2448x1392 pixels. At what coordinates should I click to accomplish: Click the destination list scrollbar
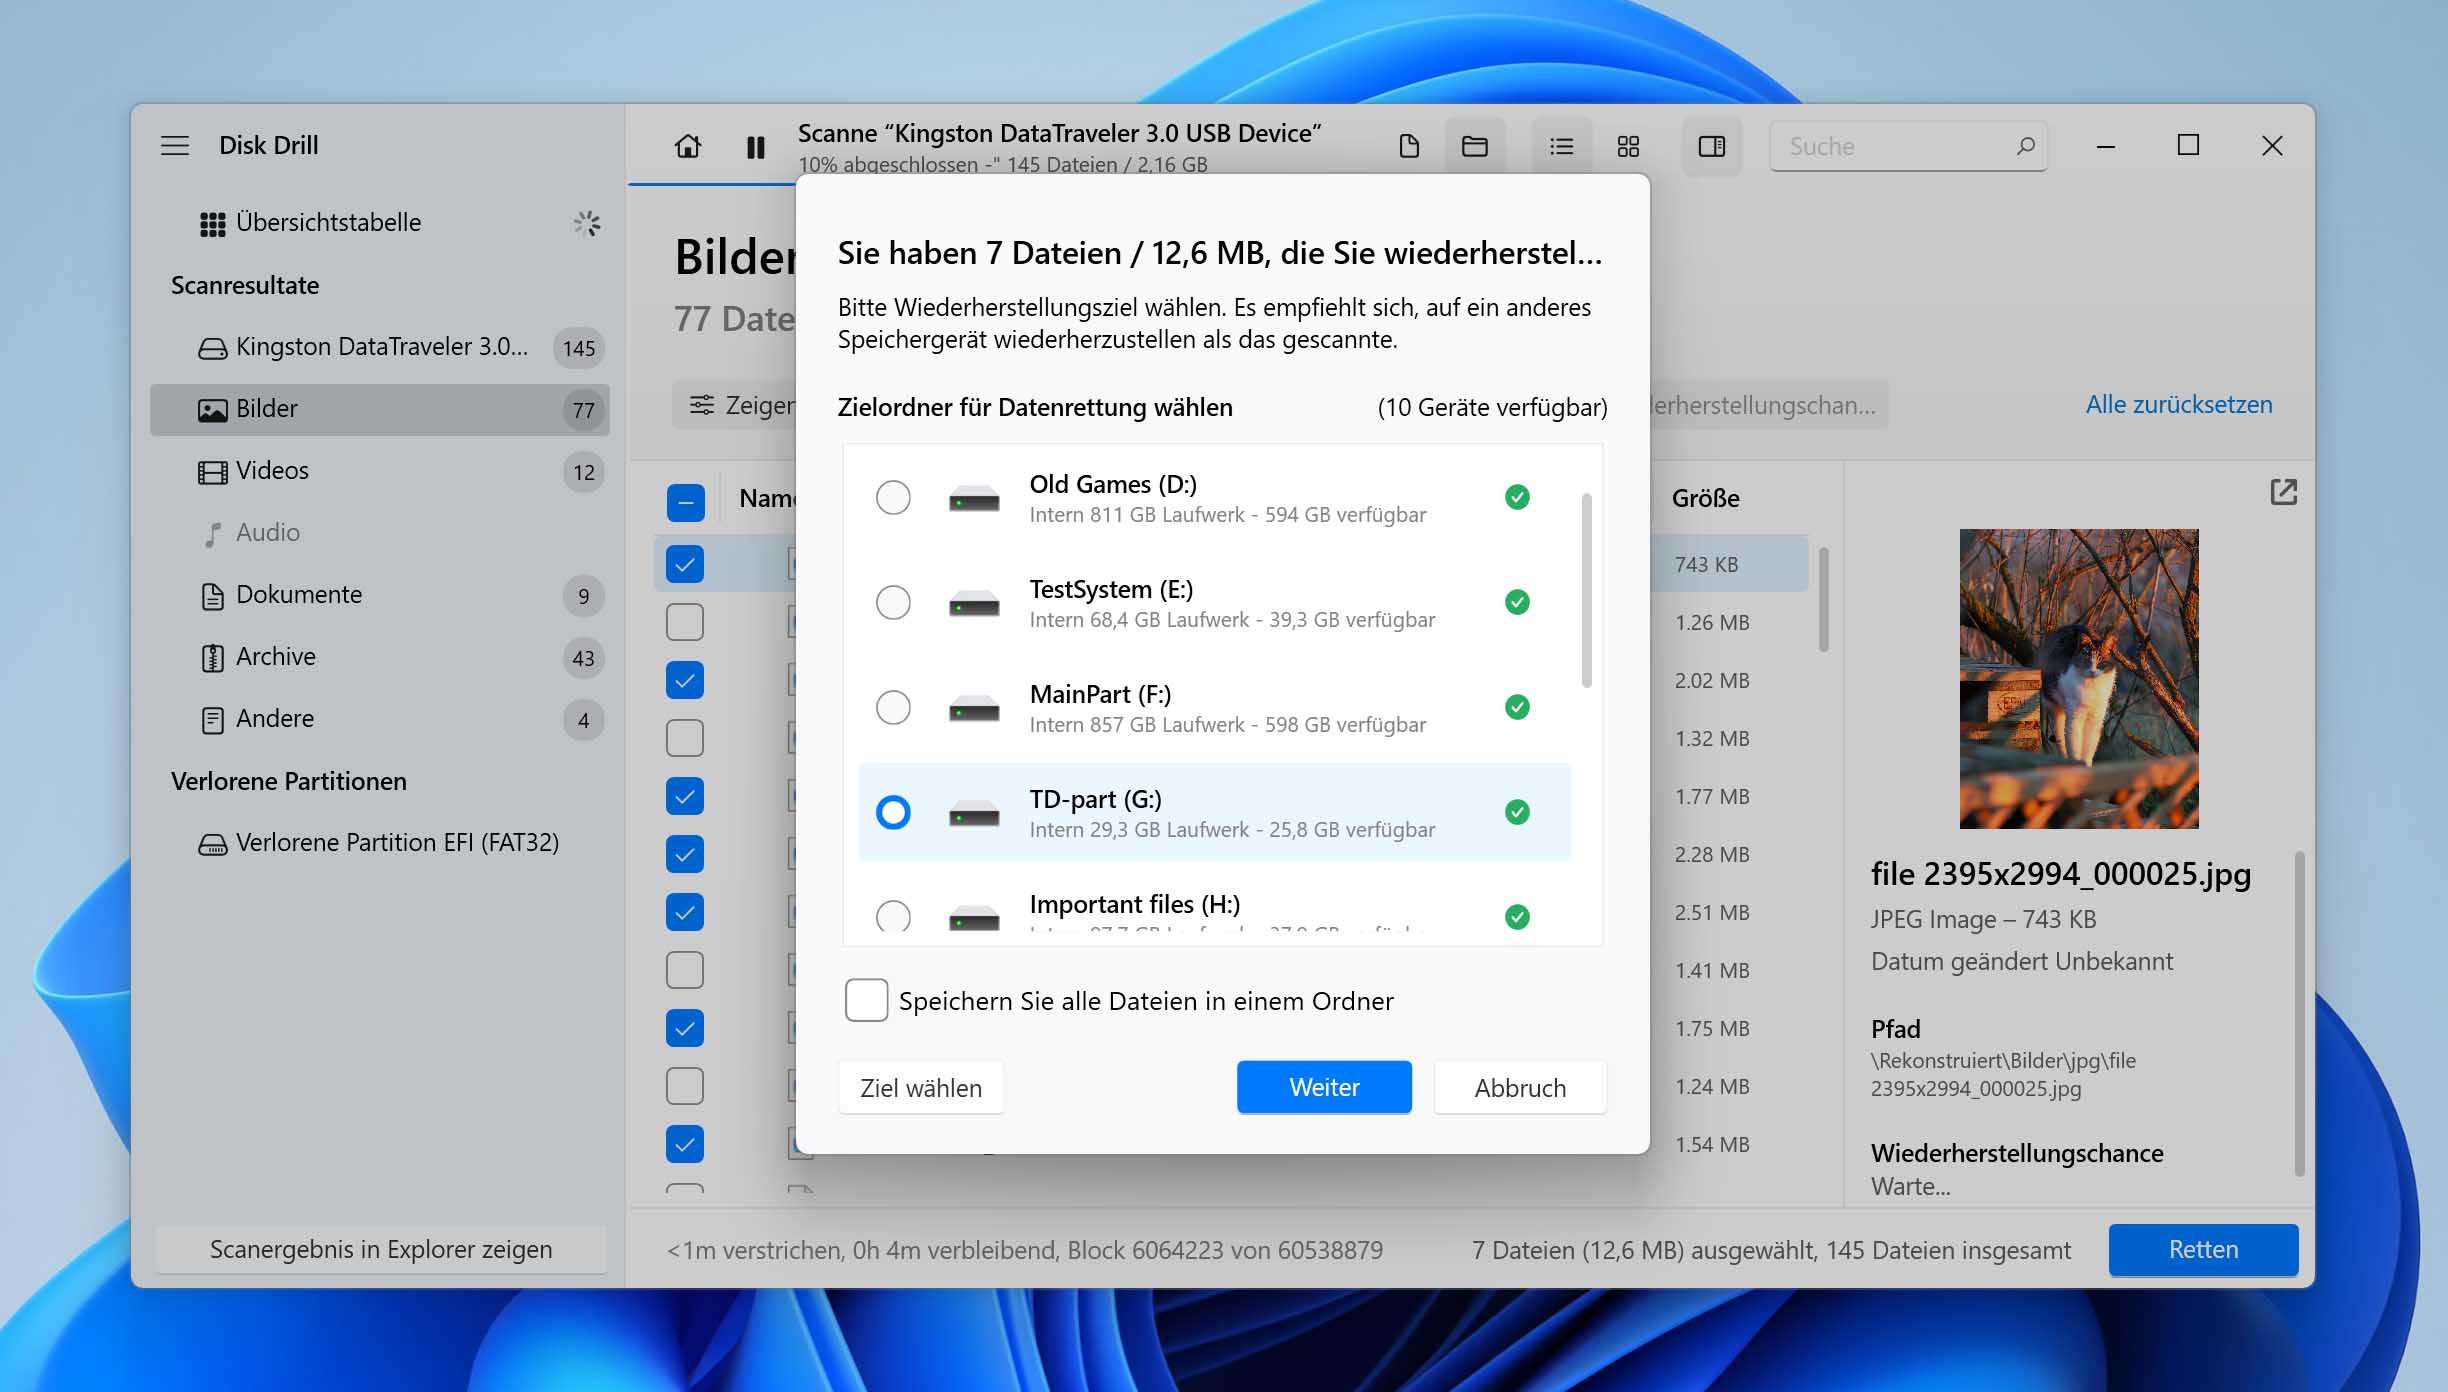click(x=1587, y=590)
